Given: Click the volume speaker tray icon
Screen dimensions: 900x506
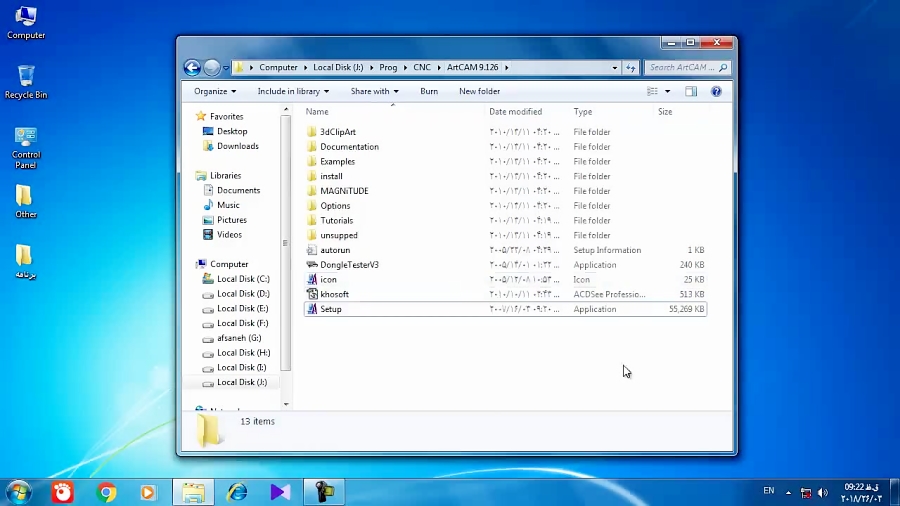Looking at the screenshot, I should (823, 493).
